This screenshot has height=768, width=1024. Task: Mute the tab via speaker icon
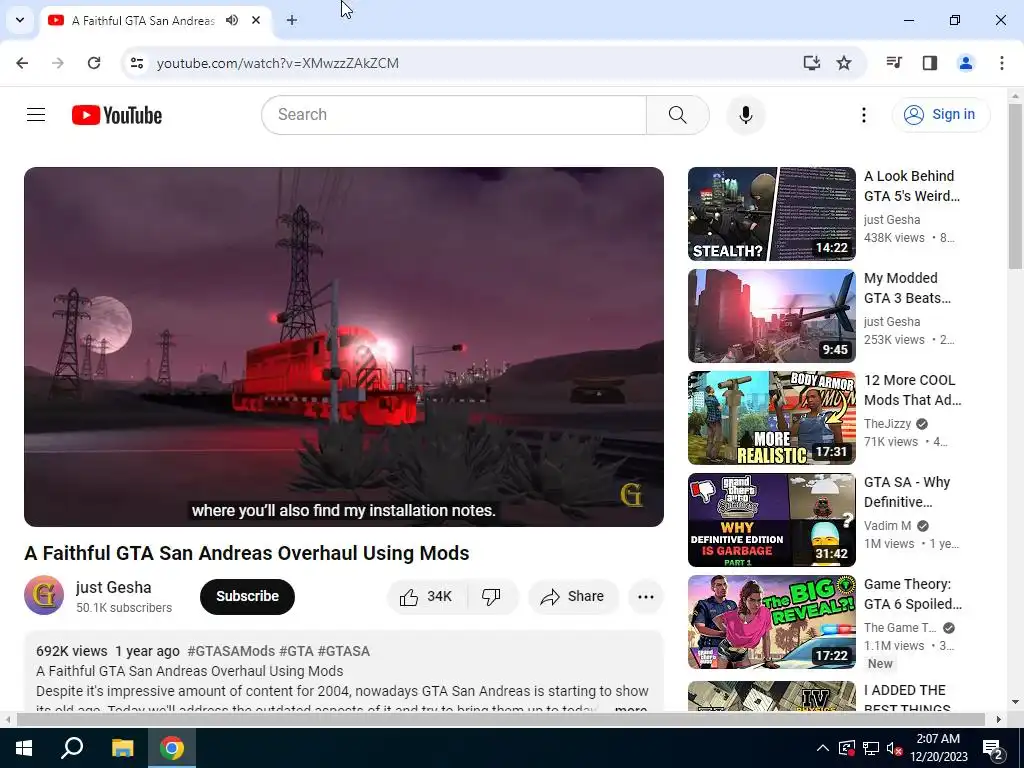(232, 20)
